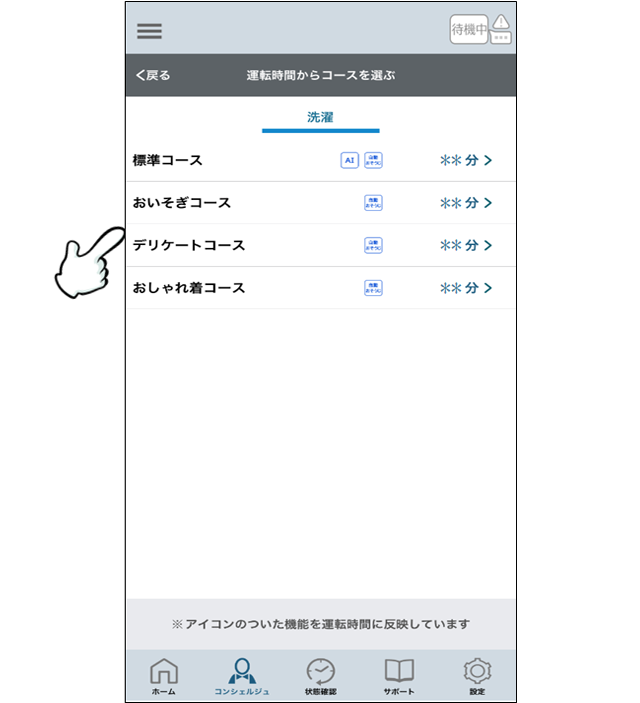640x703 pixels.
Task: Tap the small badge icon on おしゃれ着コース
Action: [373, 288]
